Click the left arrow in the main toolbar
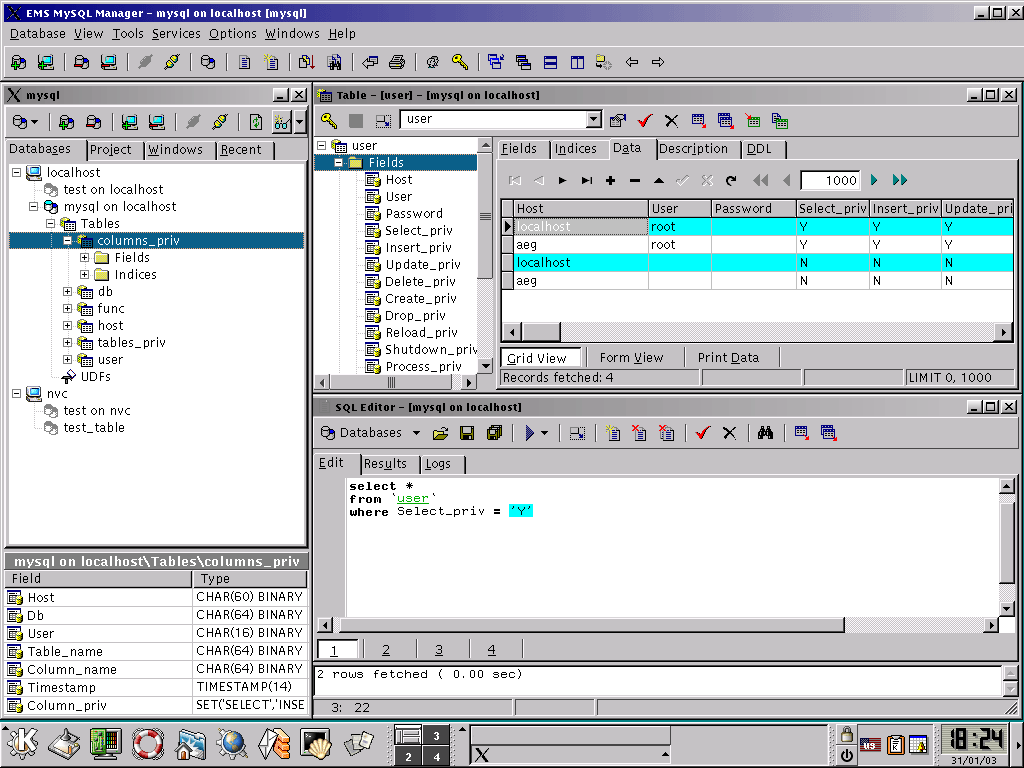 click(x=632, y=63)
